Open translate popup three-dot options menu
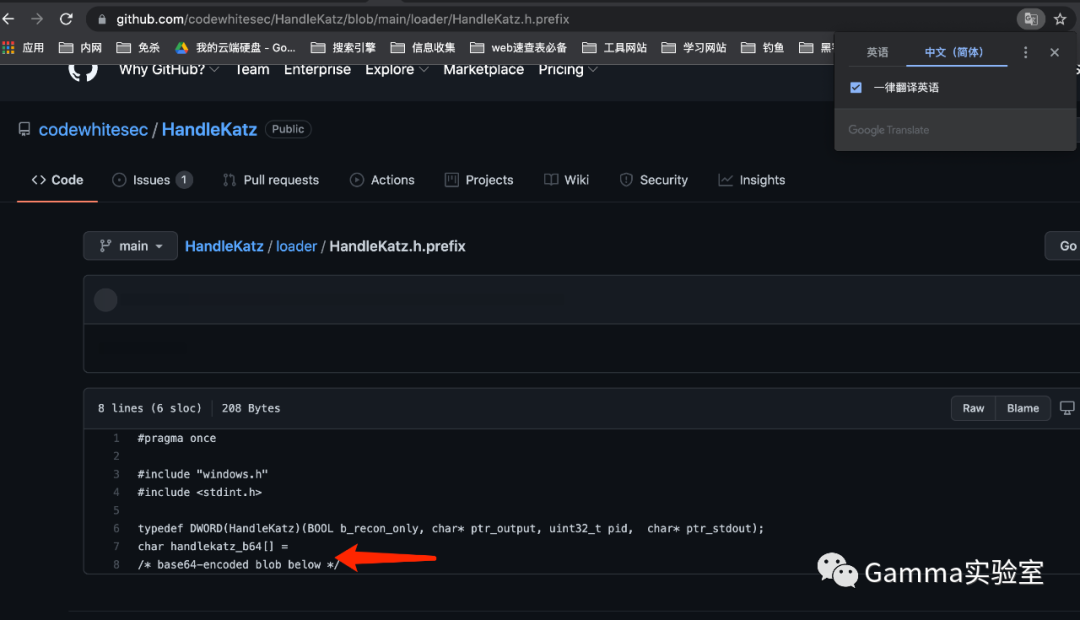 (1026, 52)
